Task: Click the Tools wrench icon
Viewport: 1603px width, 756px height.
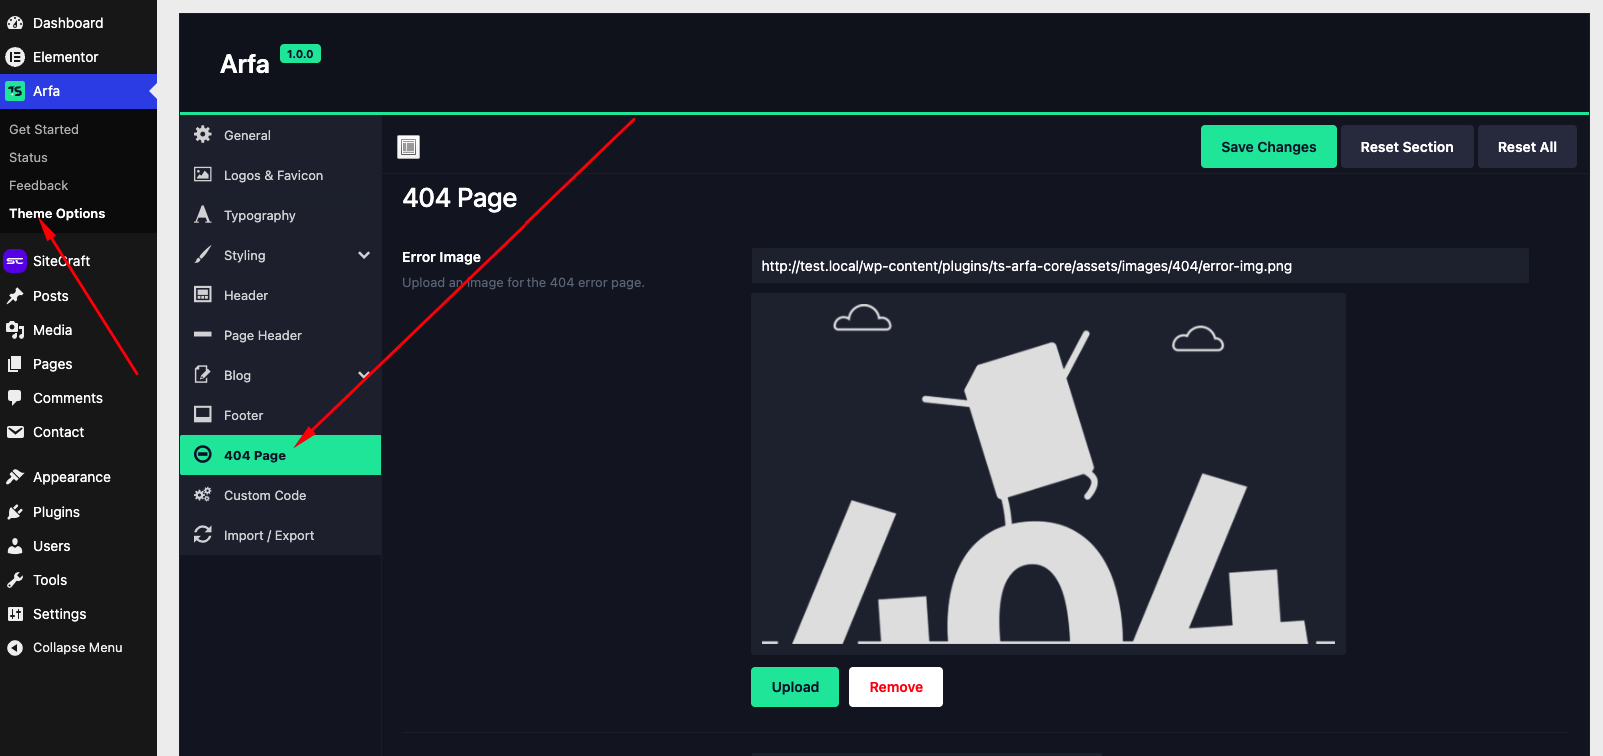Action: point(15,580)
